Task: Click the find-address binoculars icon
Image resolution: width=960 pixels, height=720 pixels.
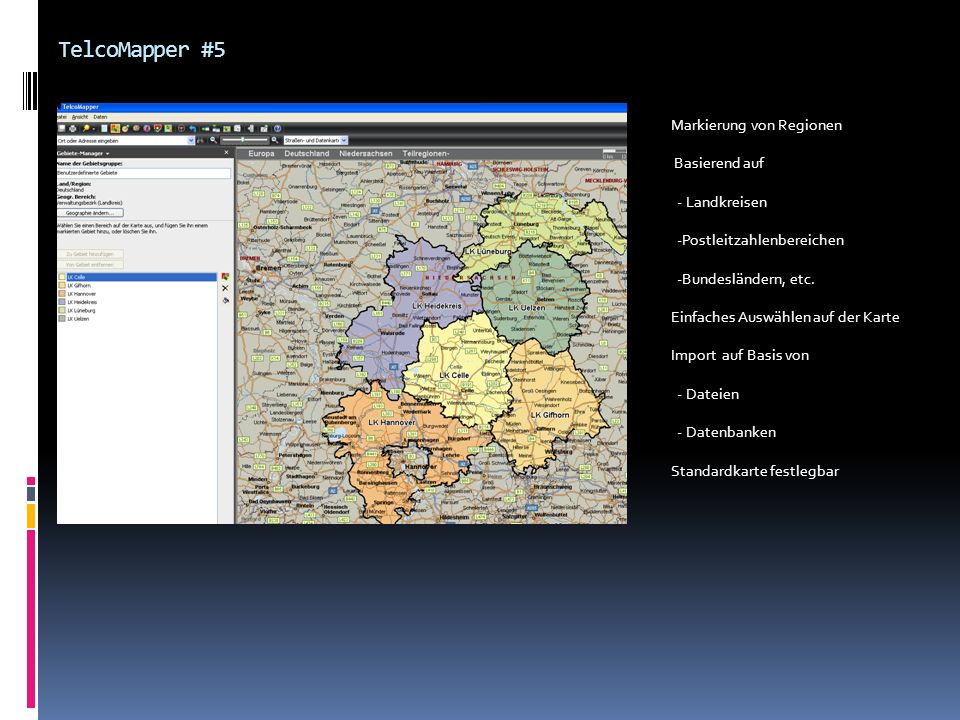Action: coord(200,140)
